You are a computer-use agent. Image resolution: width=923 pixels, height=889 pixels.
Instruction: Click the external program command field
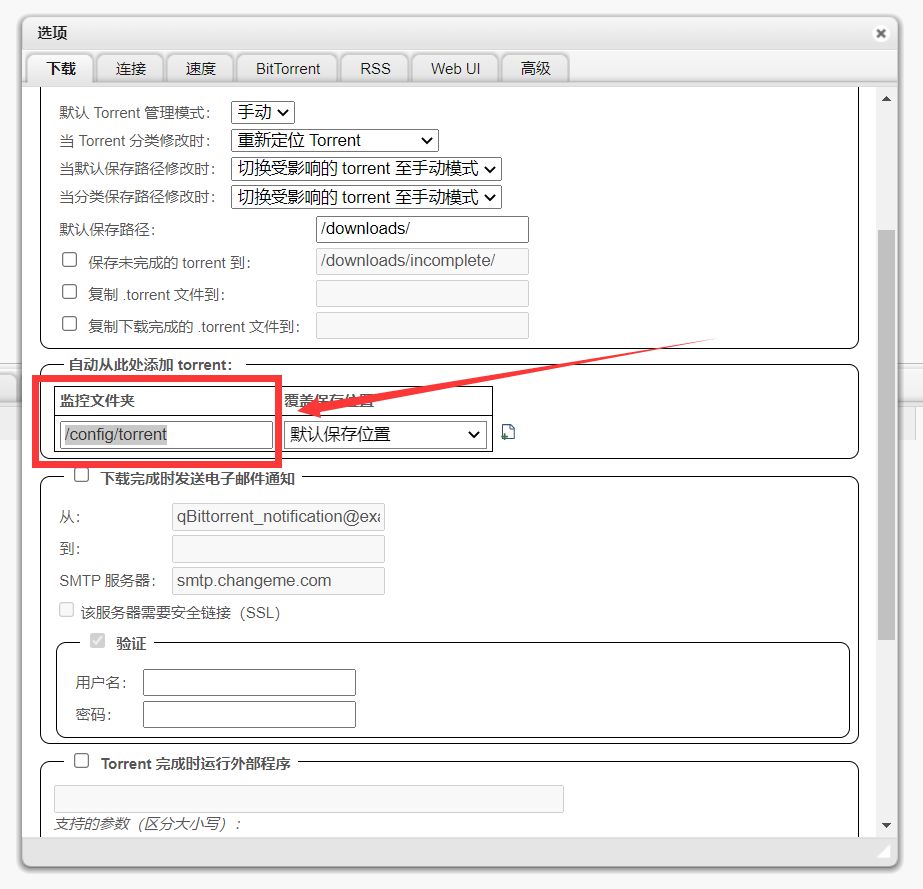308,799
